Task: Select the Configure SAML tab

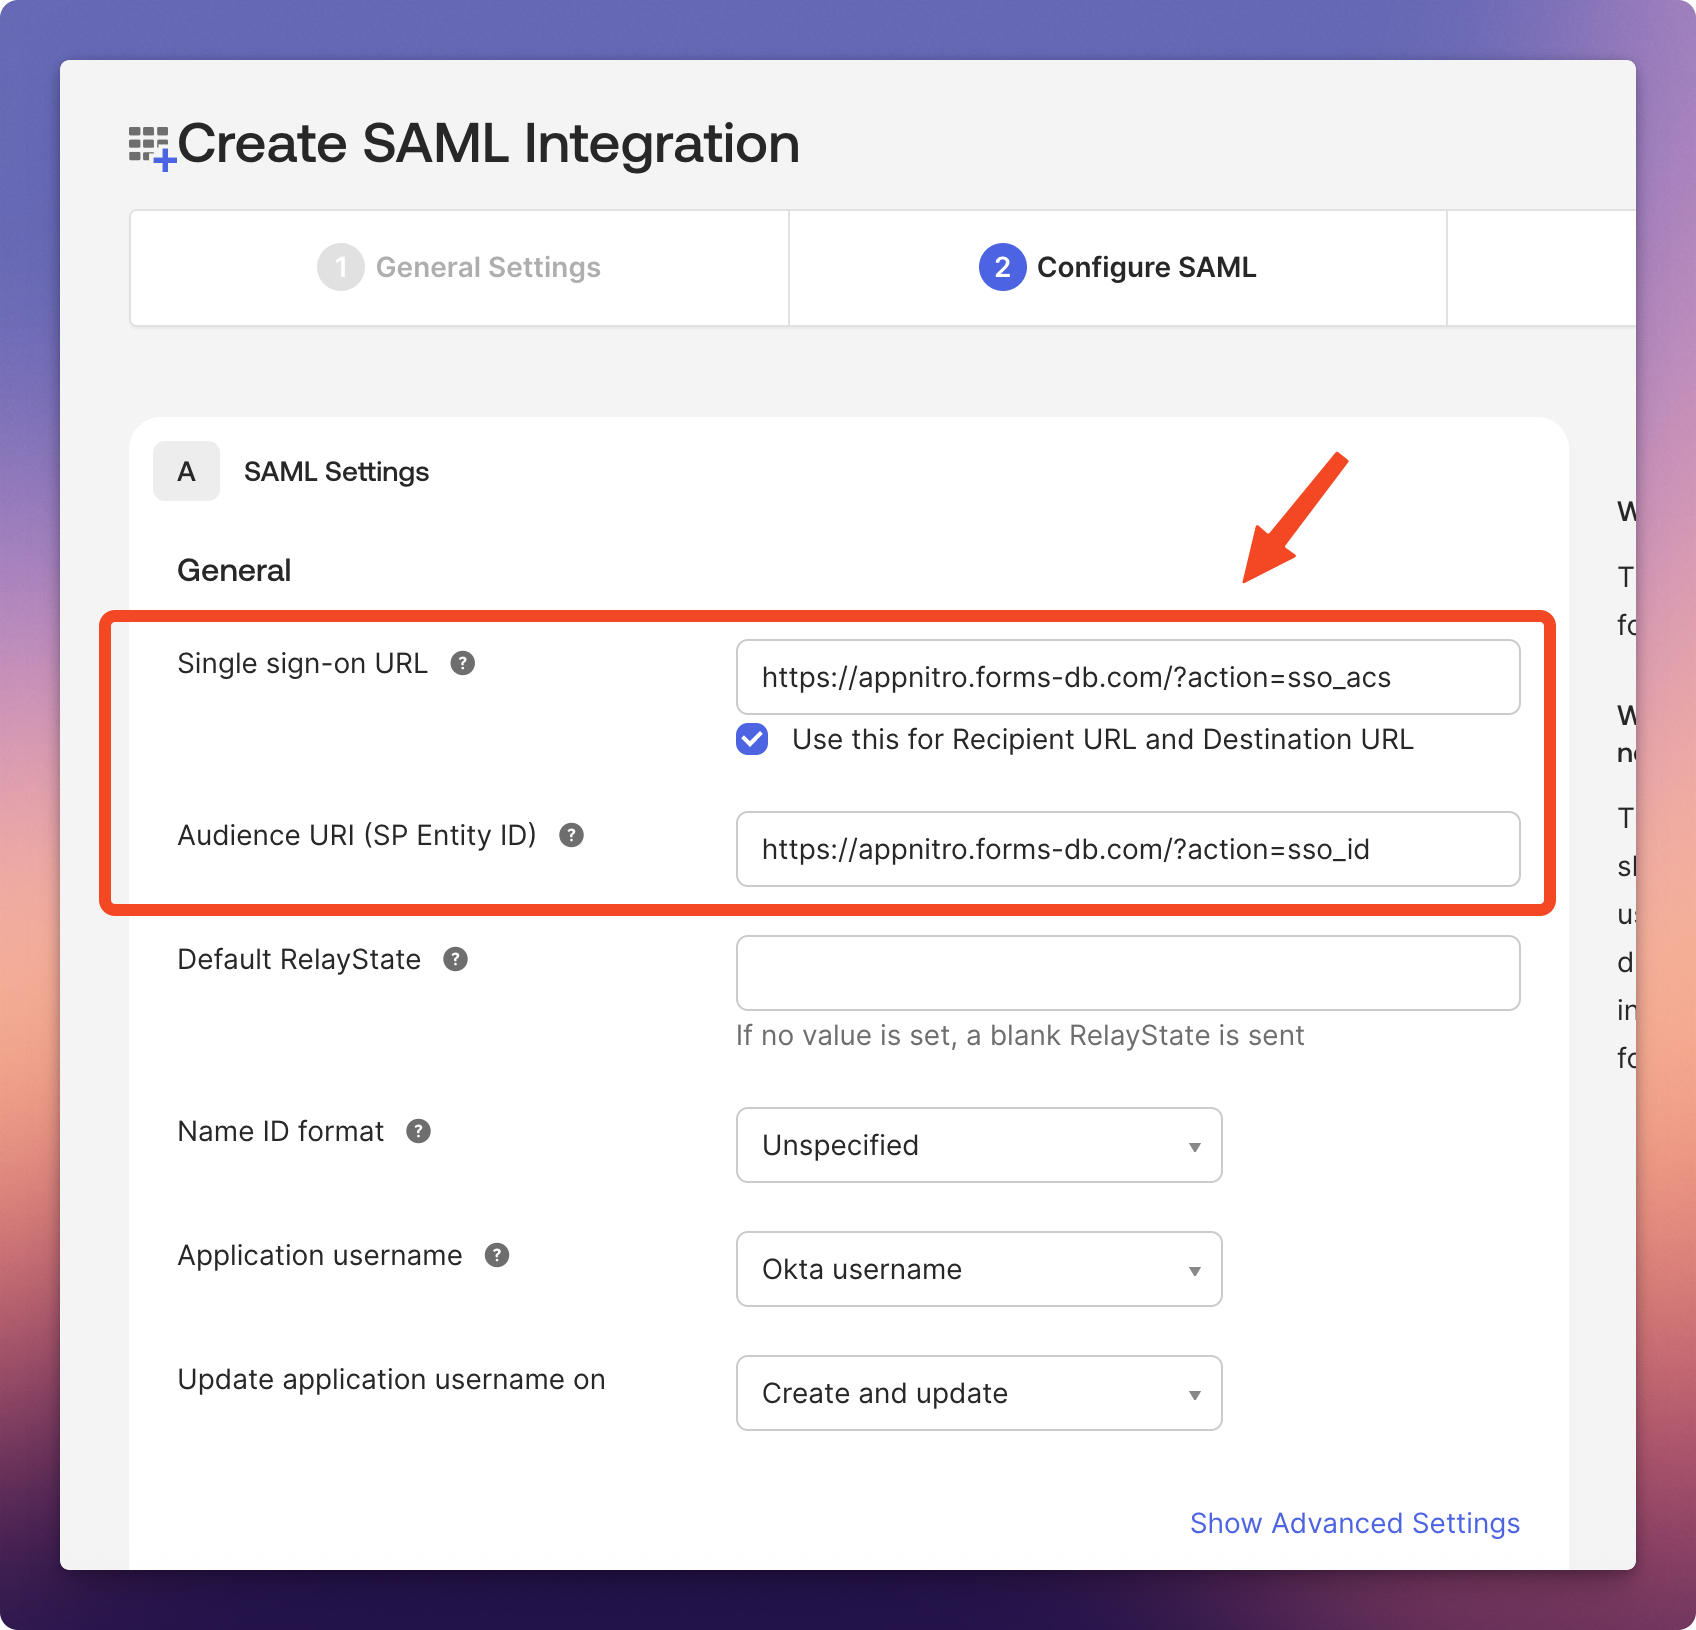Action: tap(1145, 267)
